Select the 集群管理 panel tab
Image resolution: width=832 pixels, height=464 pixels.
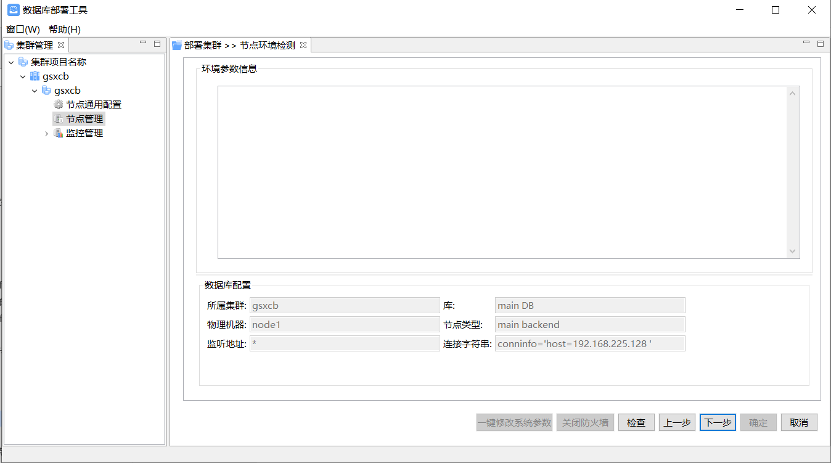34,45
